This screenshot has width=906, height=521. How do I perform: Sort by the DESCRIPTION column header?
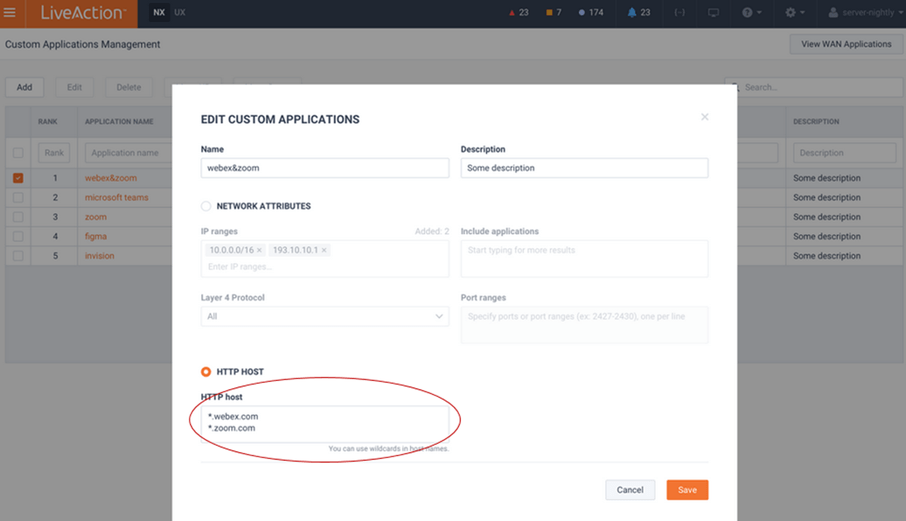point(816,122)
